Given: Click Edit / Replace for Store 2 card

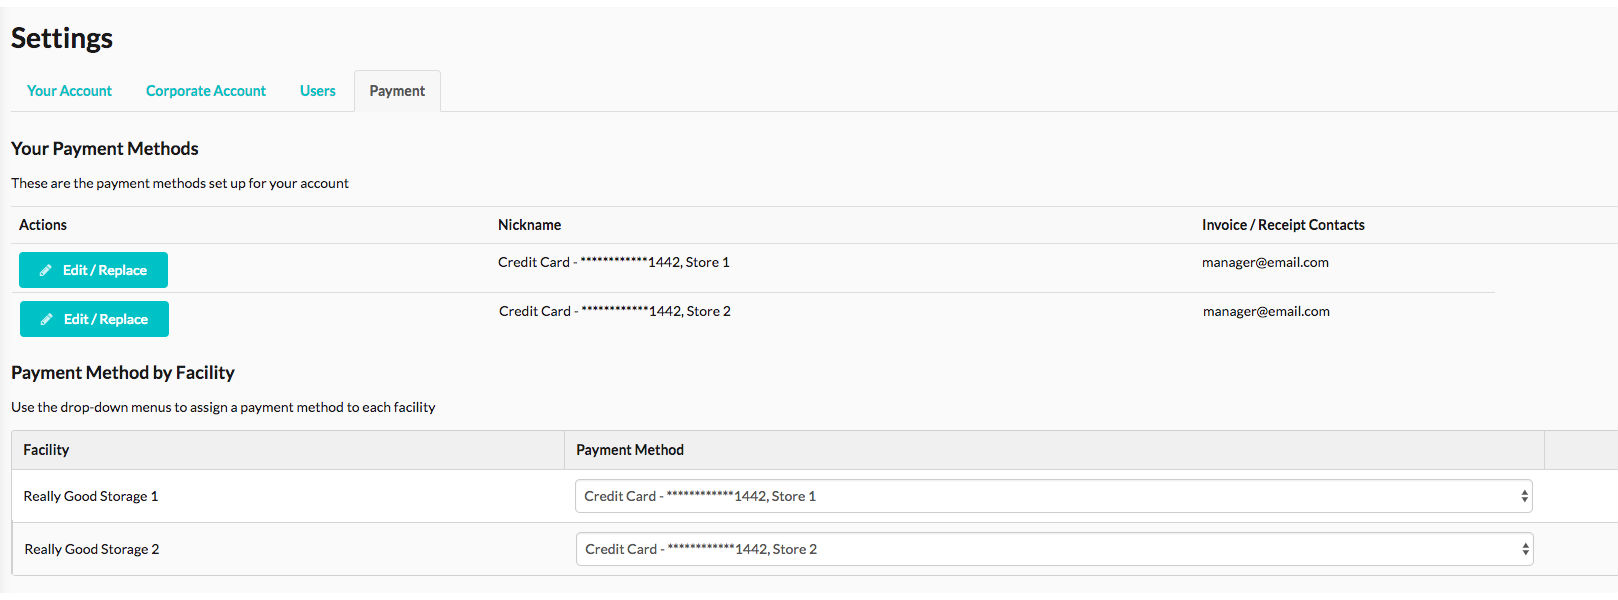Looking at the screenshot, I should [94, 319].
